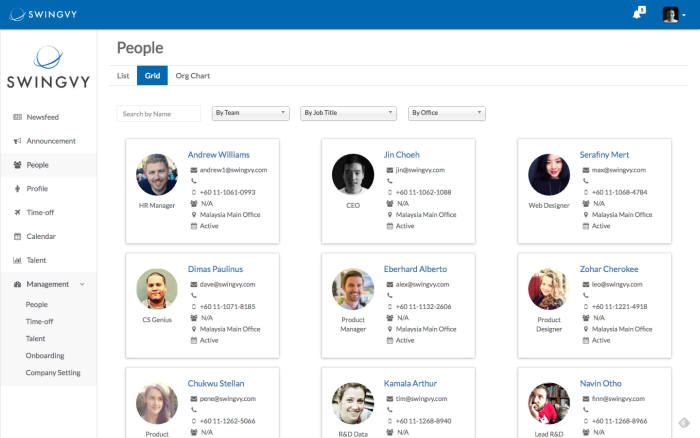The height and width of the screenshot is (438, 700).
Task: Click envelope icon beside tim@swingvy.com
Action: click(390, 399)
